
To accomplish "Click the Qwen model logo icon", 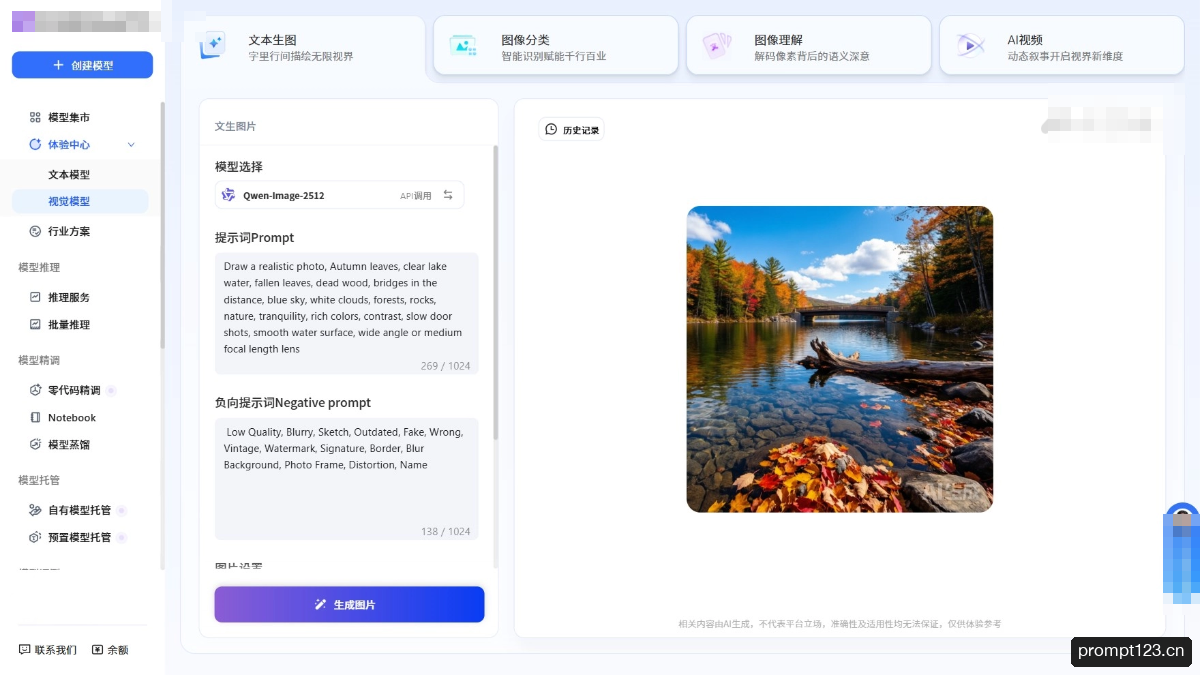I will coord(229,195).
